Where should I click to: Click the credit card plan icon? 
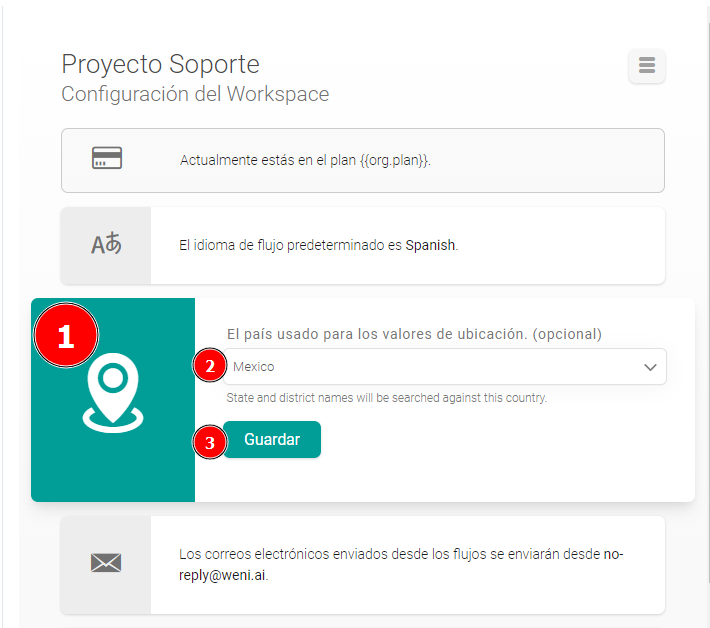pyautogui.click(x=107, y=159)
